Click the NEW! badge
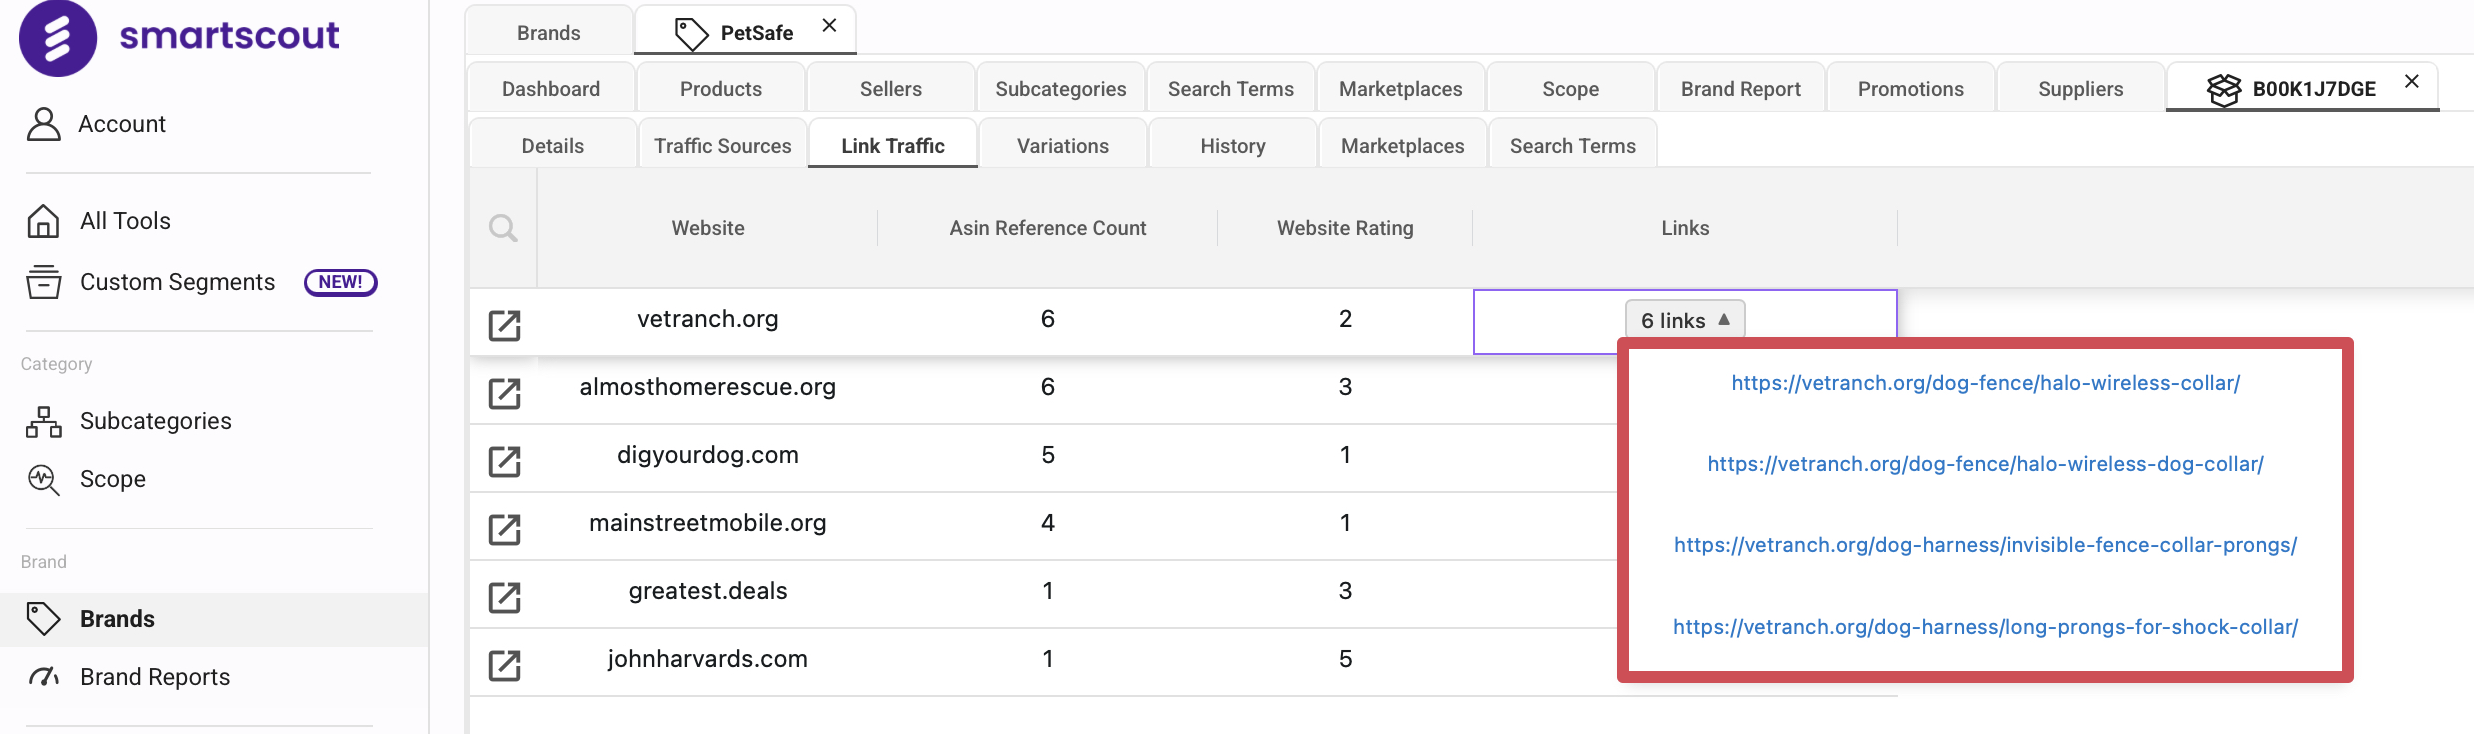 (341, 282)
